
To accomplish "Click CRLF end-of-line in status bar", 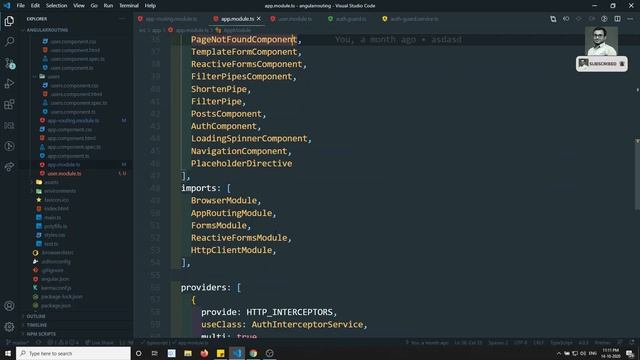I will click(x=538, y=342).
